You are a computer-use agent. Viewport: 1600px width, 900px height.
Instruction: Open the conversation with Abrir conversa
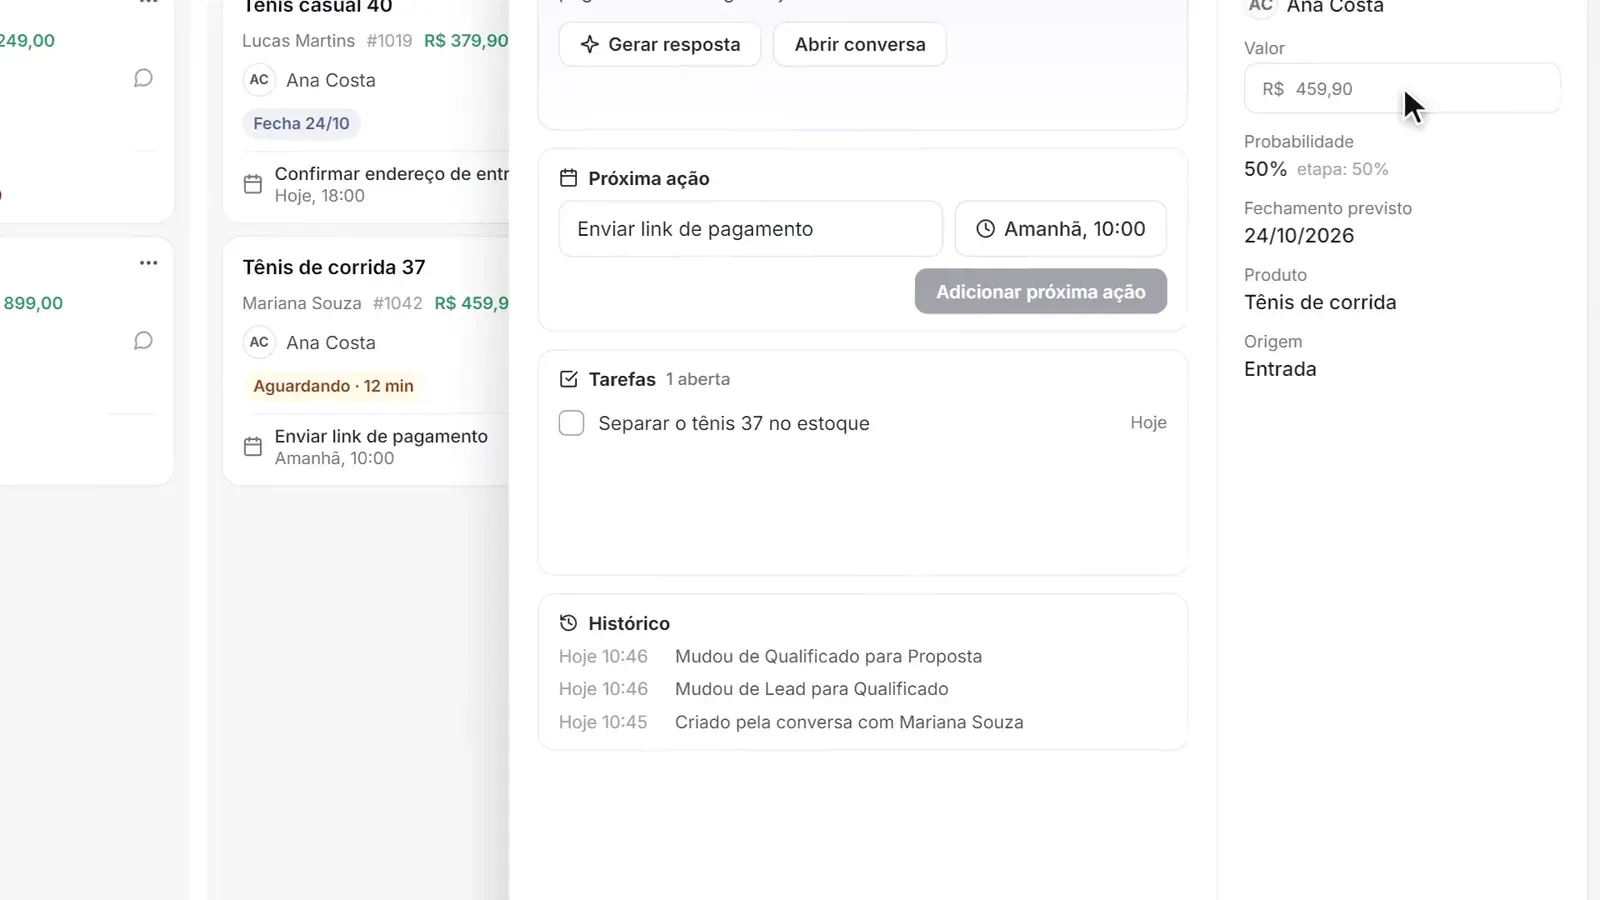(x=860, y=44)
